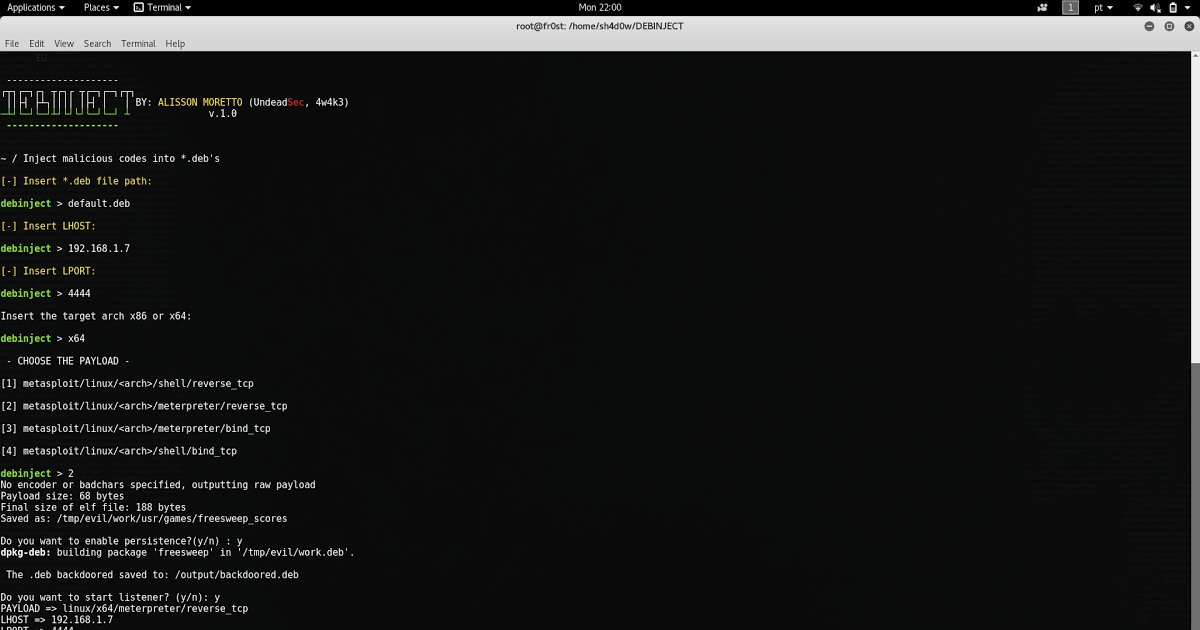Click the Terminal icon in top panel
This screenshot has height=630, width=1200.
pyautogui.click(x=138, y=7)
